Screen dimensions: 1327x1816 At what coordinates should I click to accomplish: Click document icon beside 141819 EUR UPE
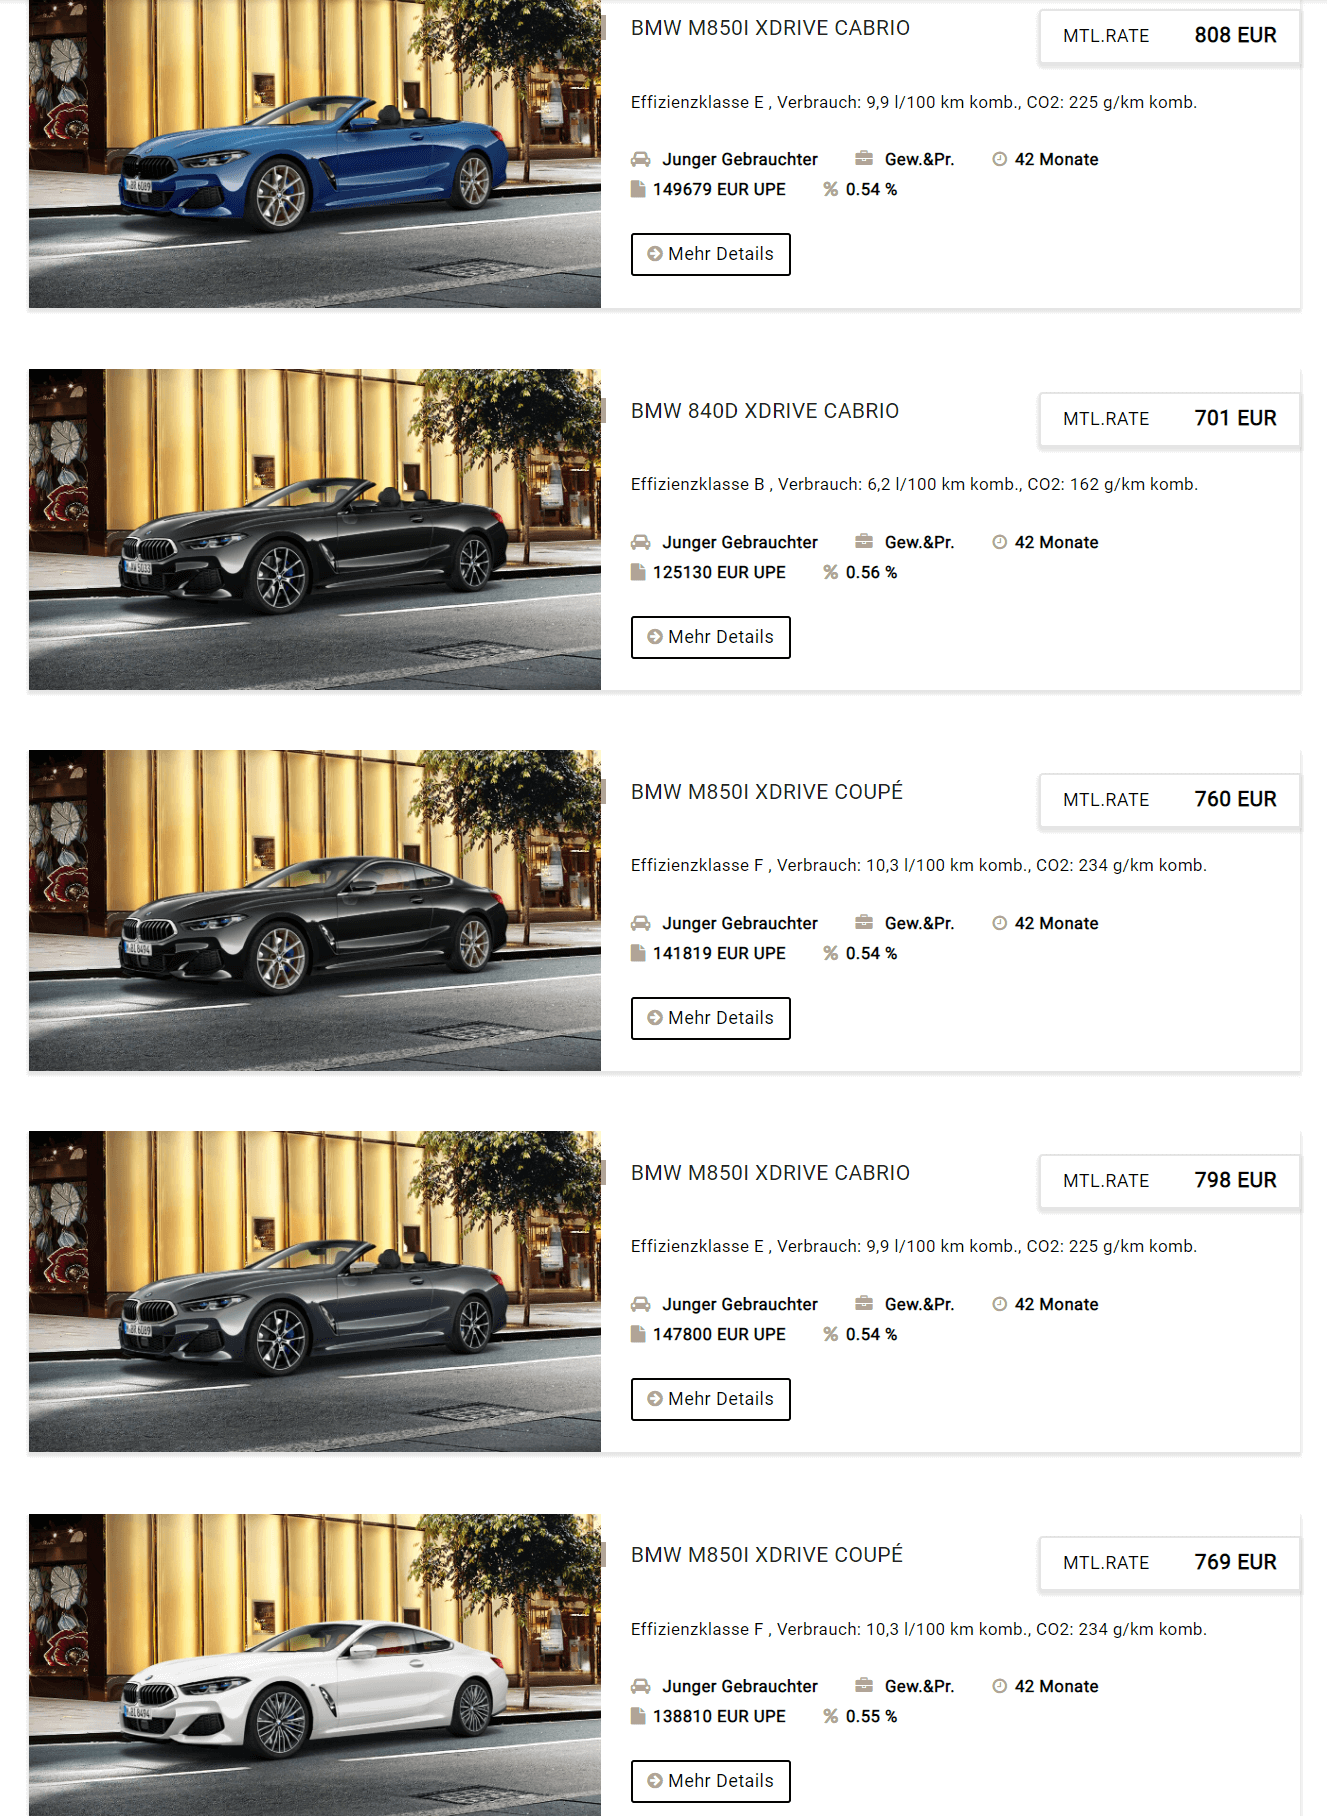point(638,953)
